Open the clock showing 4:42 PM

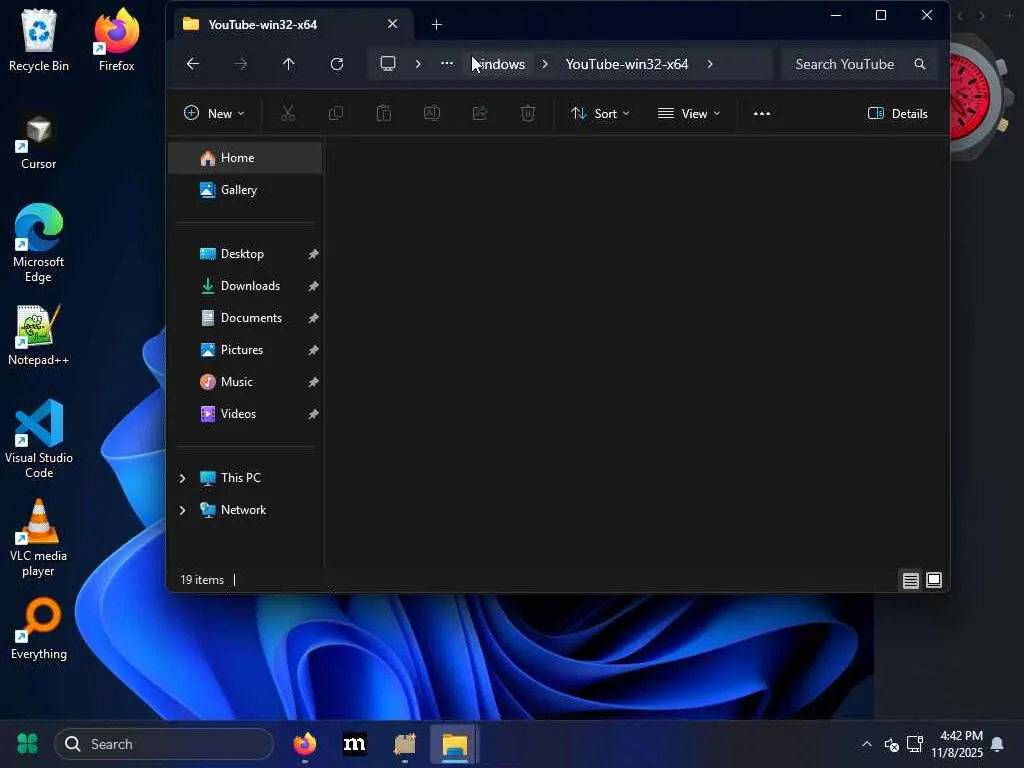[x=957, y=744]
